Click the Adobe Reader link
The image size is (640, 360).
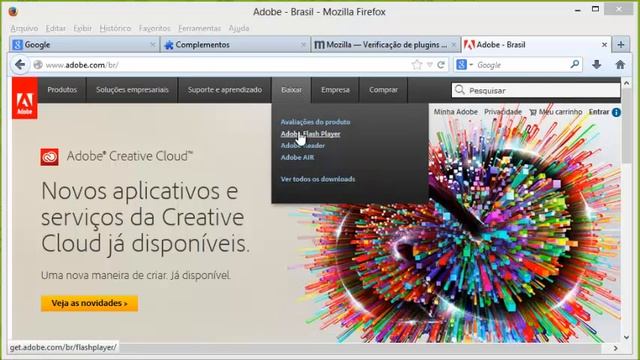[x=302, y=145]
